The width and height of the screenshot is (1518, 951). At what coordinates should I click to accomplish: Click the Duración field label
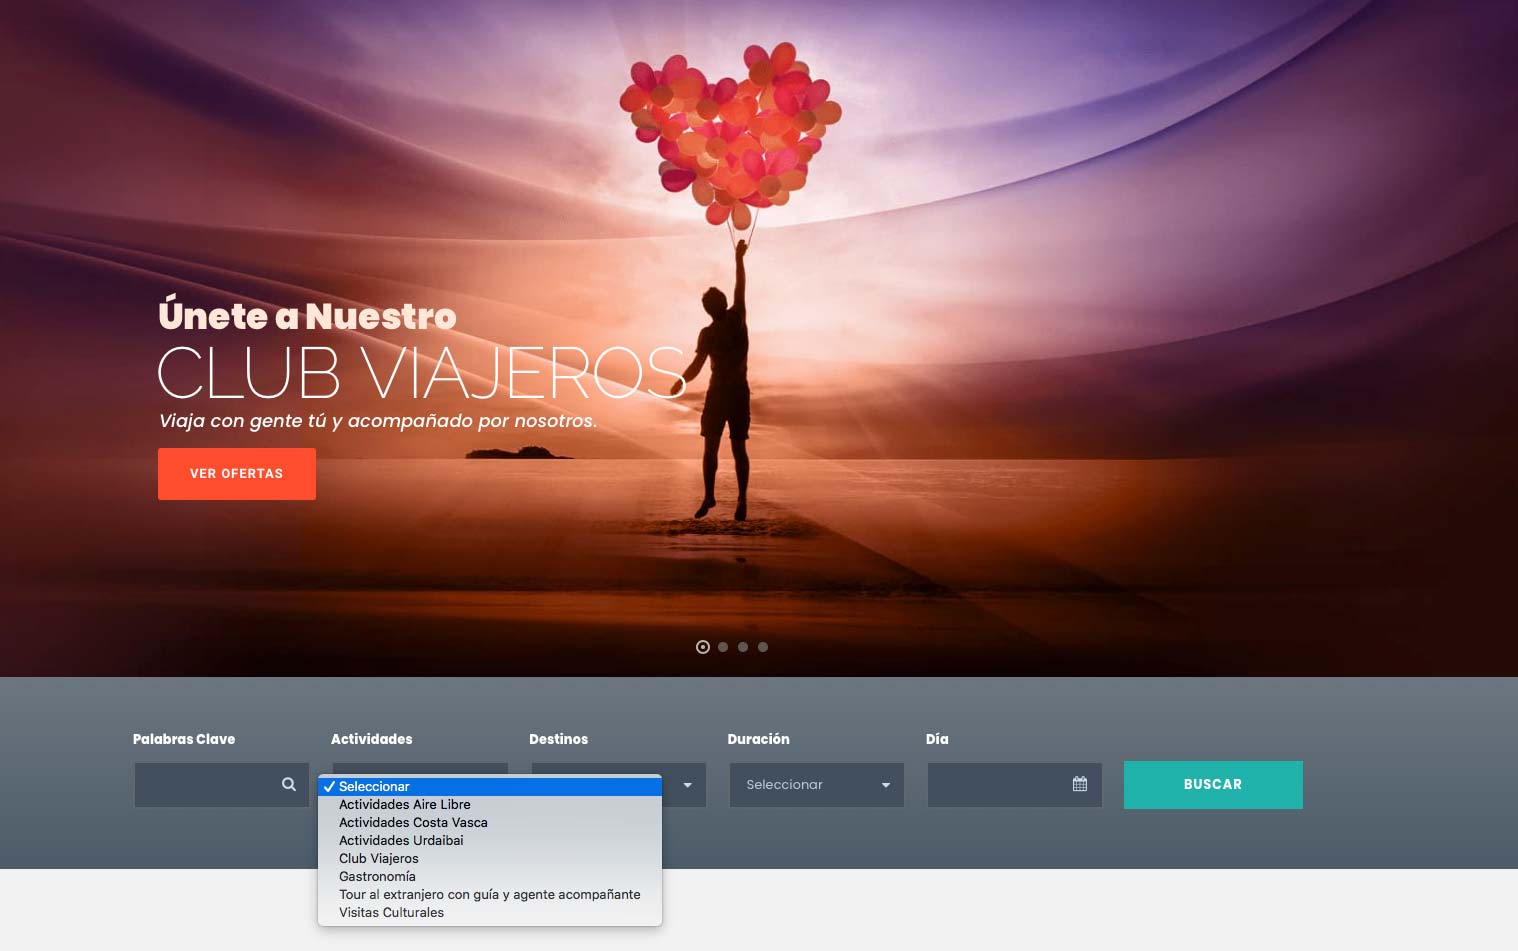pyautogui.click(x=759, y=739)
